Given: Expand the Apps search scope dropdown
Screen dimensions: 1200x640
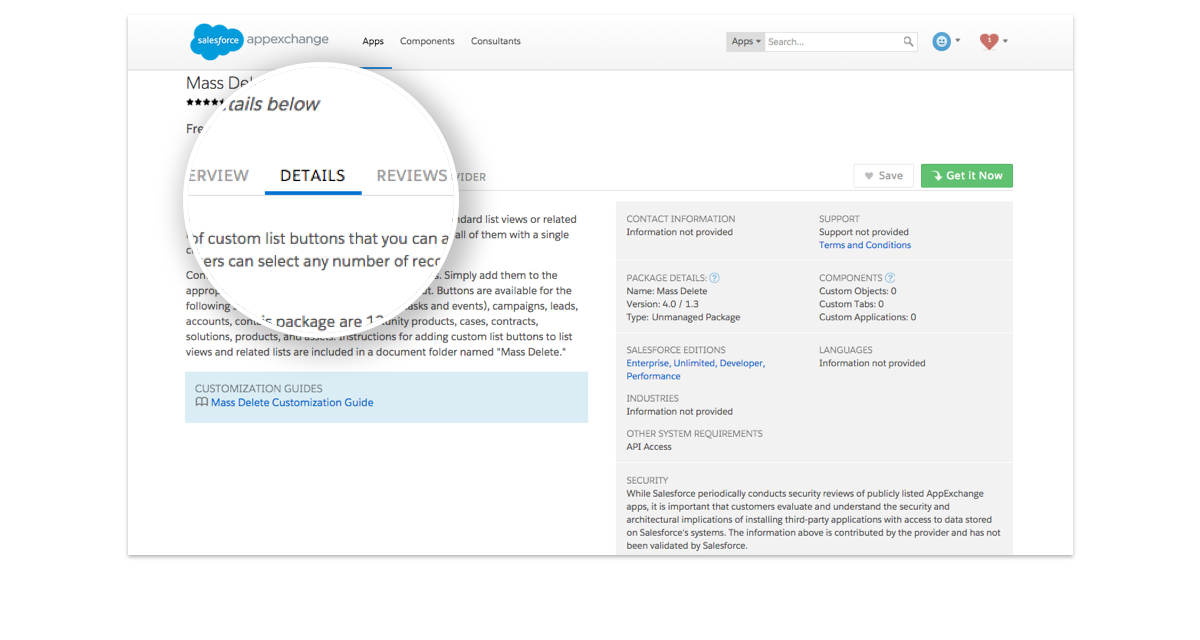Looking at the screenshot, I should 746,42.
